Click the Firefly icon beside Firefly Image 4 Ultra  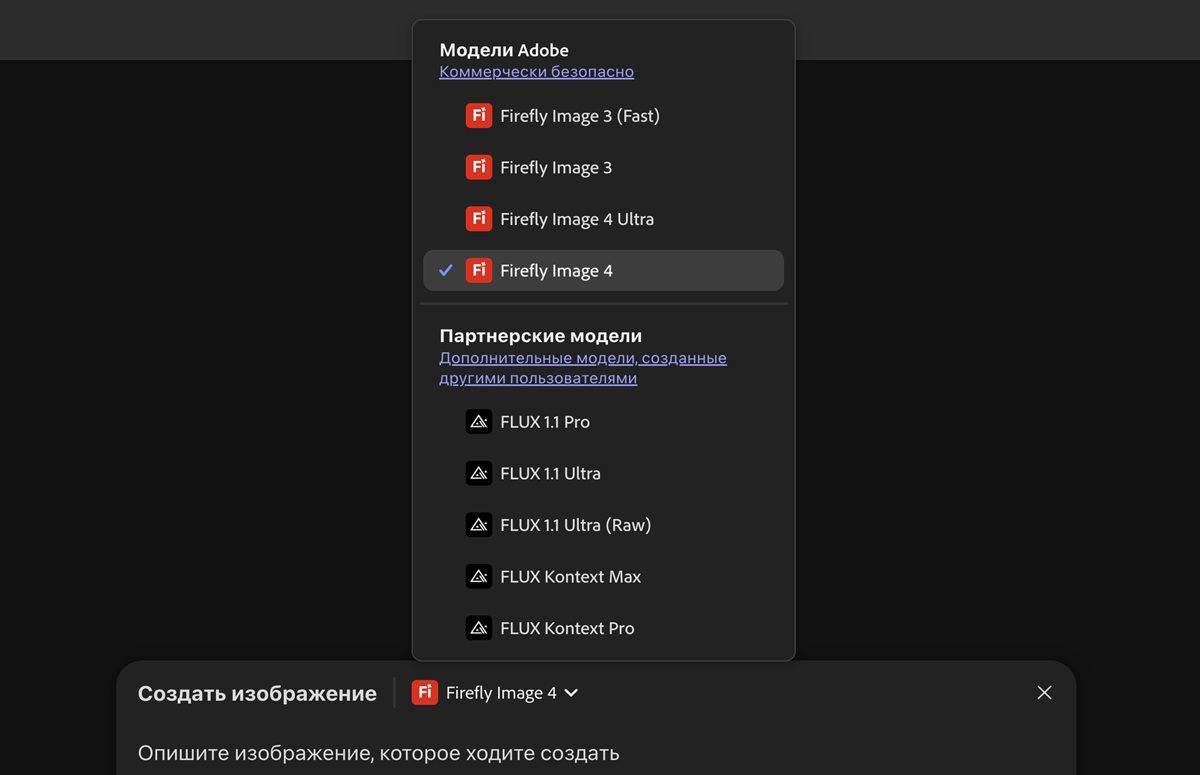click(x=479, y=219)
